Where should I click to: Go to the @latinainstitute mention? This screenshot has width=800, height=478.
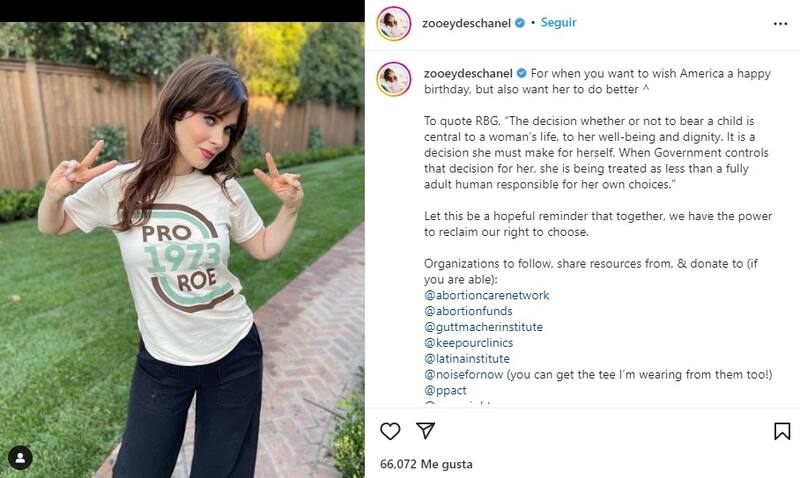click(x=467, y=359)
